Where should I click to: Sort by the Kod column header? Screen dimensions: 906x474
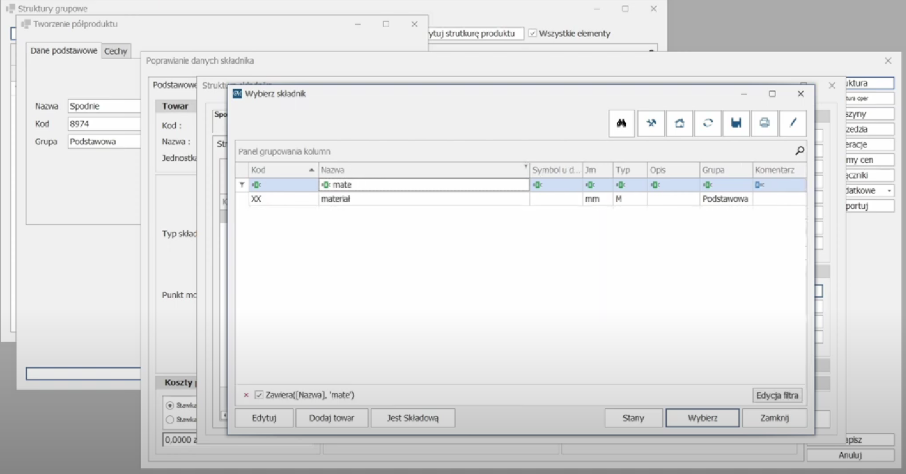(280, 170)
